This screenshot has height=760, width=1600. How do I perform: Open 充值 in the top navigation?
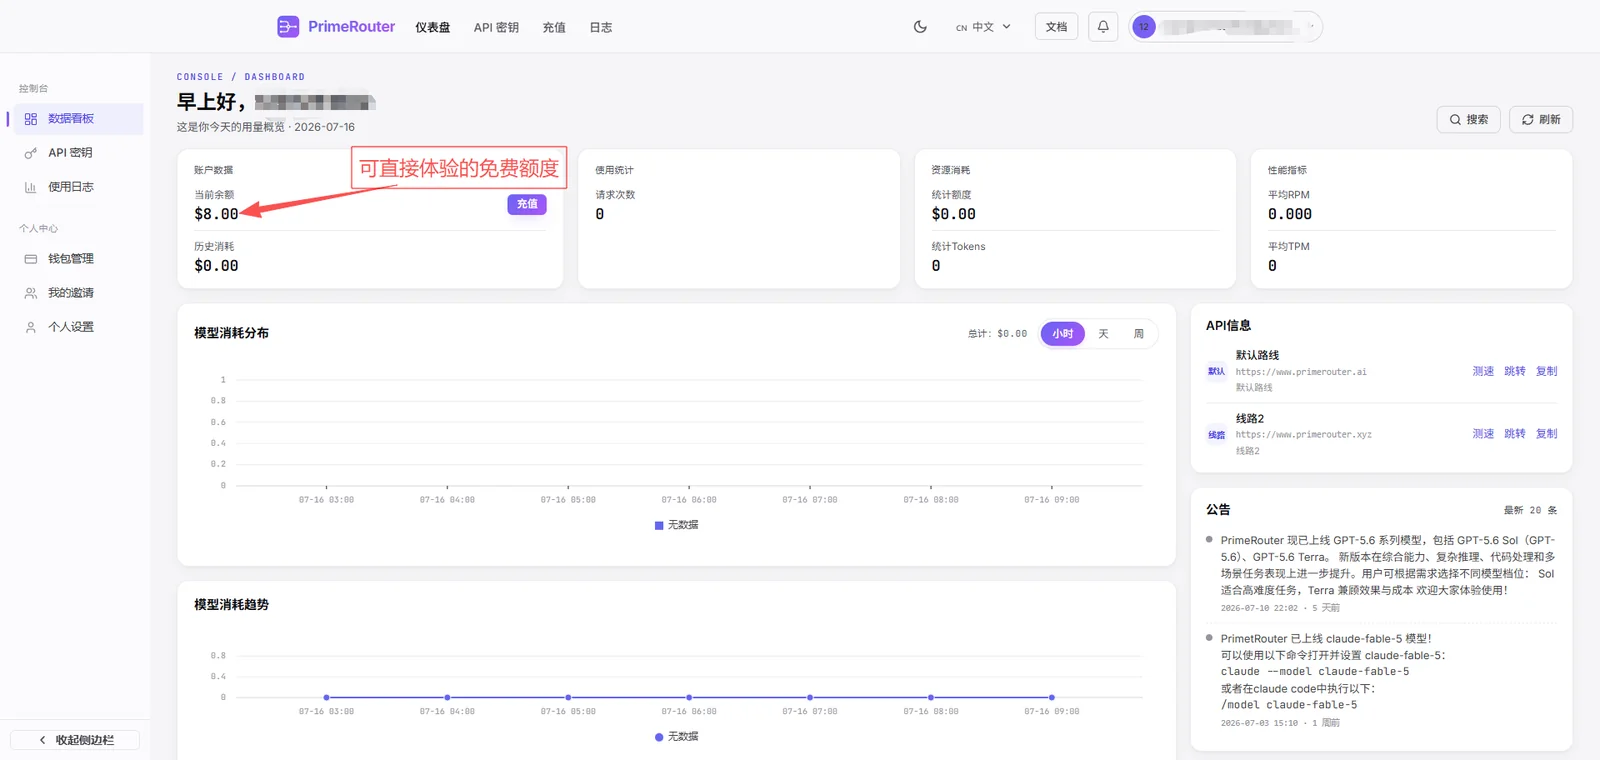pyautogui.click(x=554, y=28)
